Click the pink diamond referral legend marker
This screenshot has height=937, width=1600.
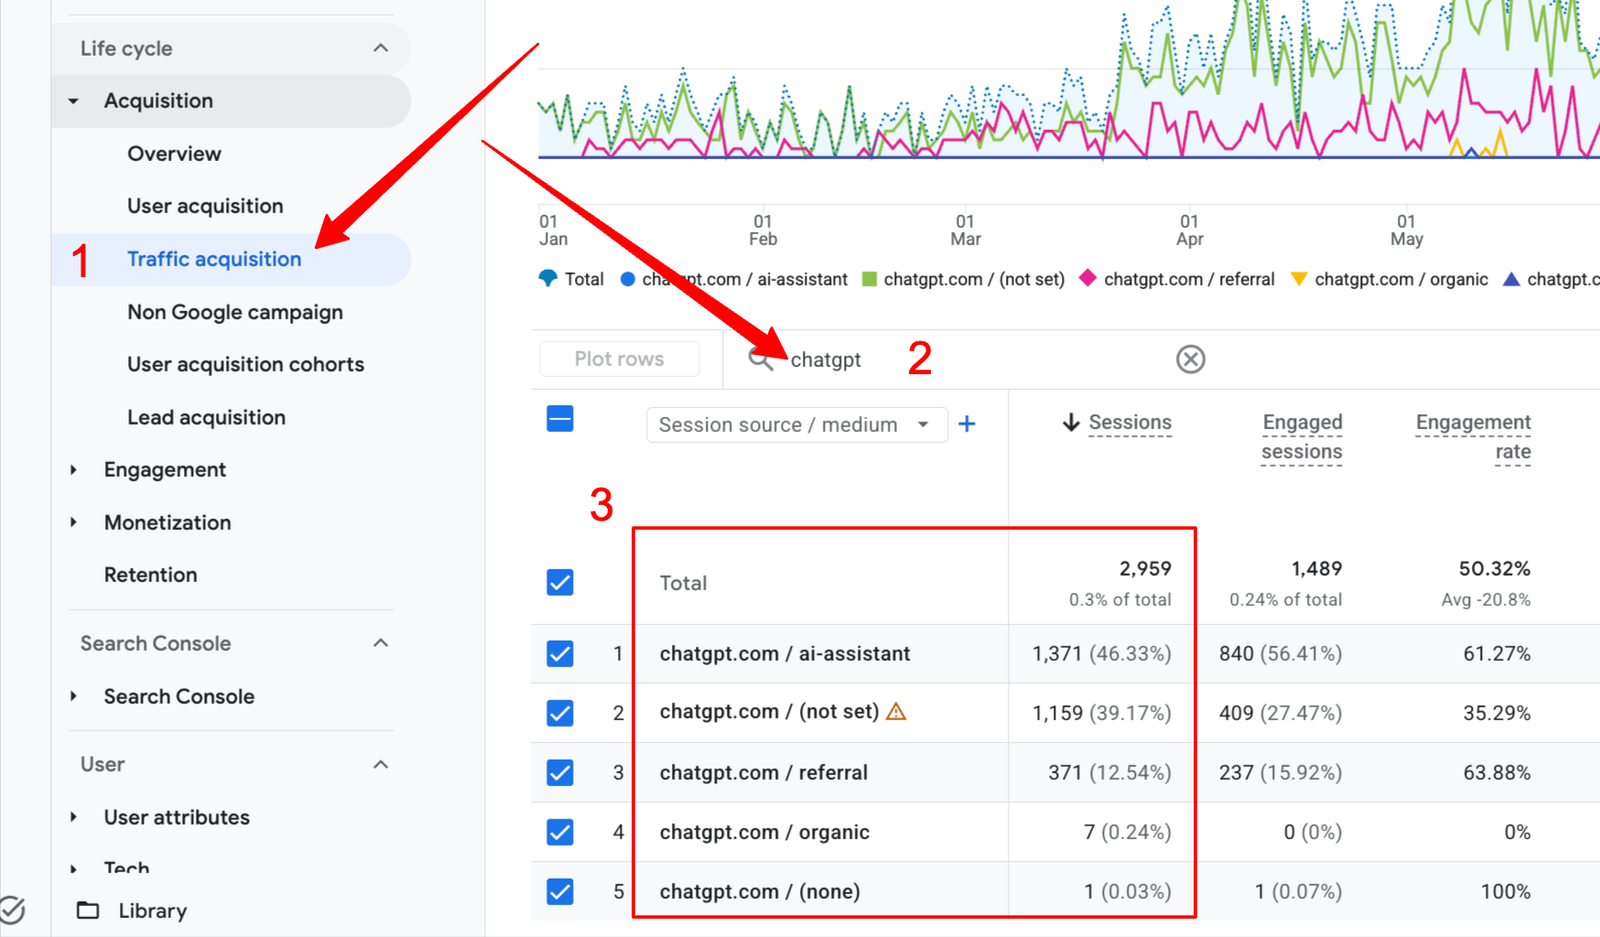tap(1088, 278)
